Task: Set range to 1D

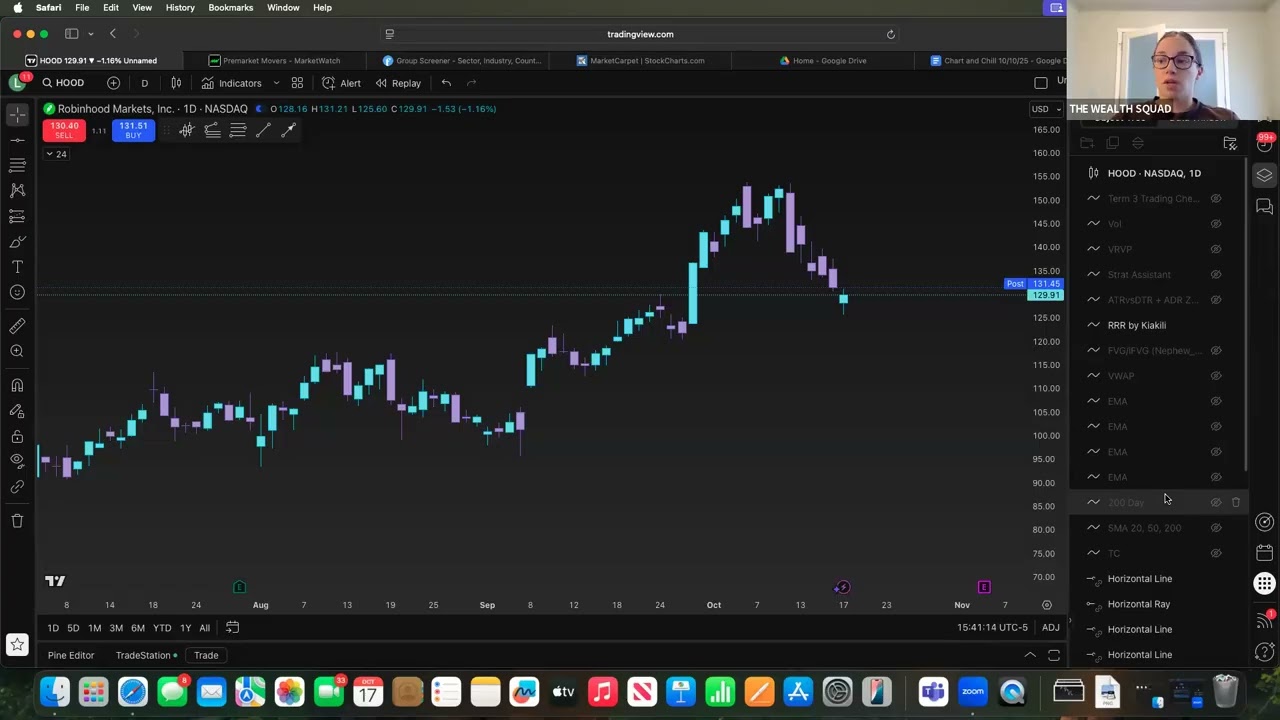Action: [x=53, y=628]
